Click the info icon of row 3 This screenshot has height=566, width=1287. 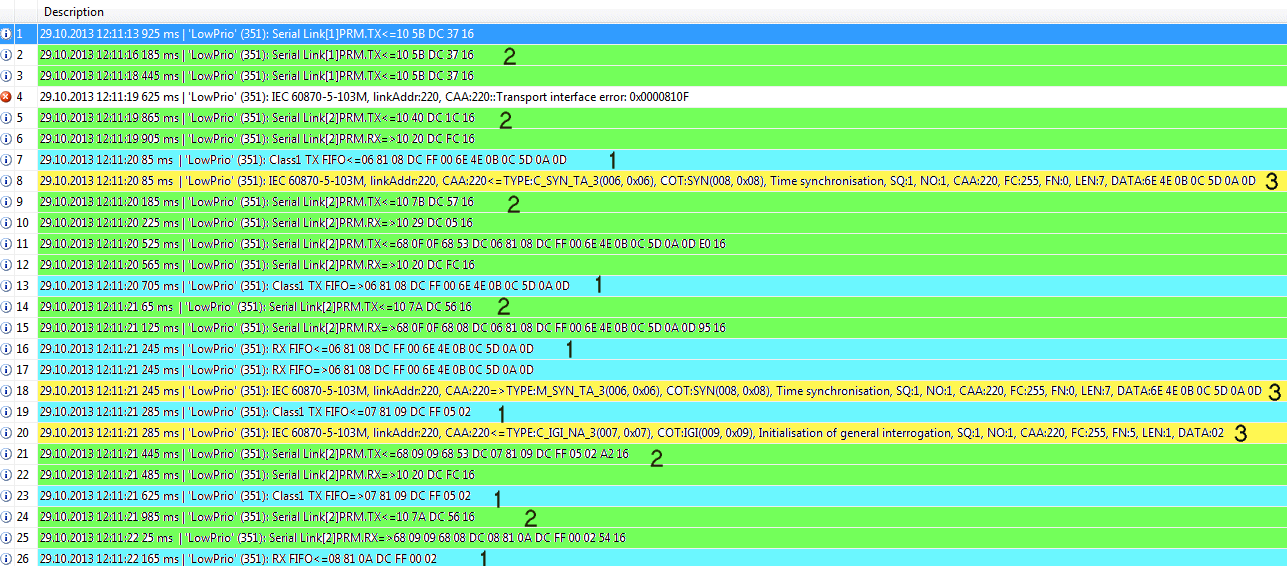click(7, 76)
